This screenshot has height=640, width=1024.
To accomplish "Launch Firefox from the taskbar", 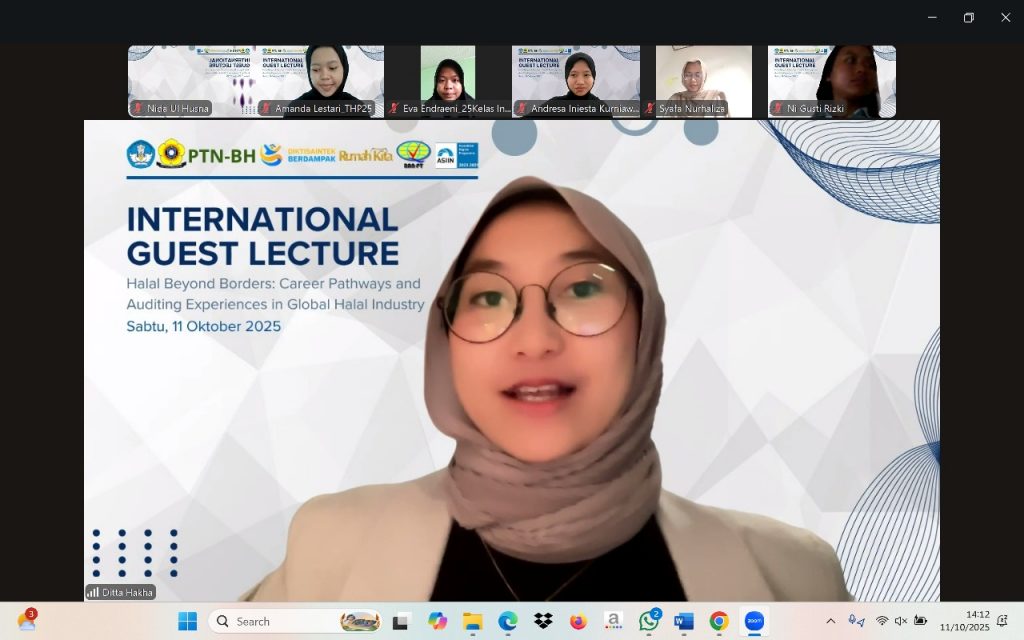I will point(578,621).
